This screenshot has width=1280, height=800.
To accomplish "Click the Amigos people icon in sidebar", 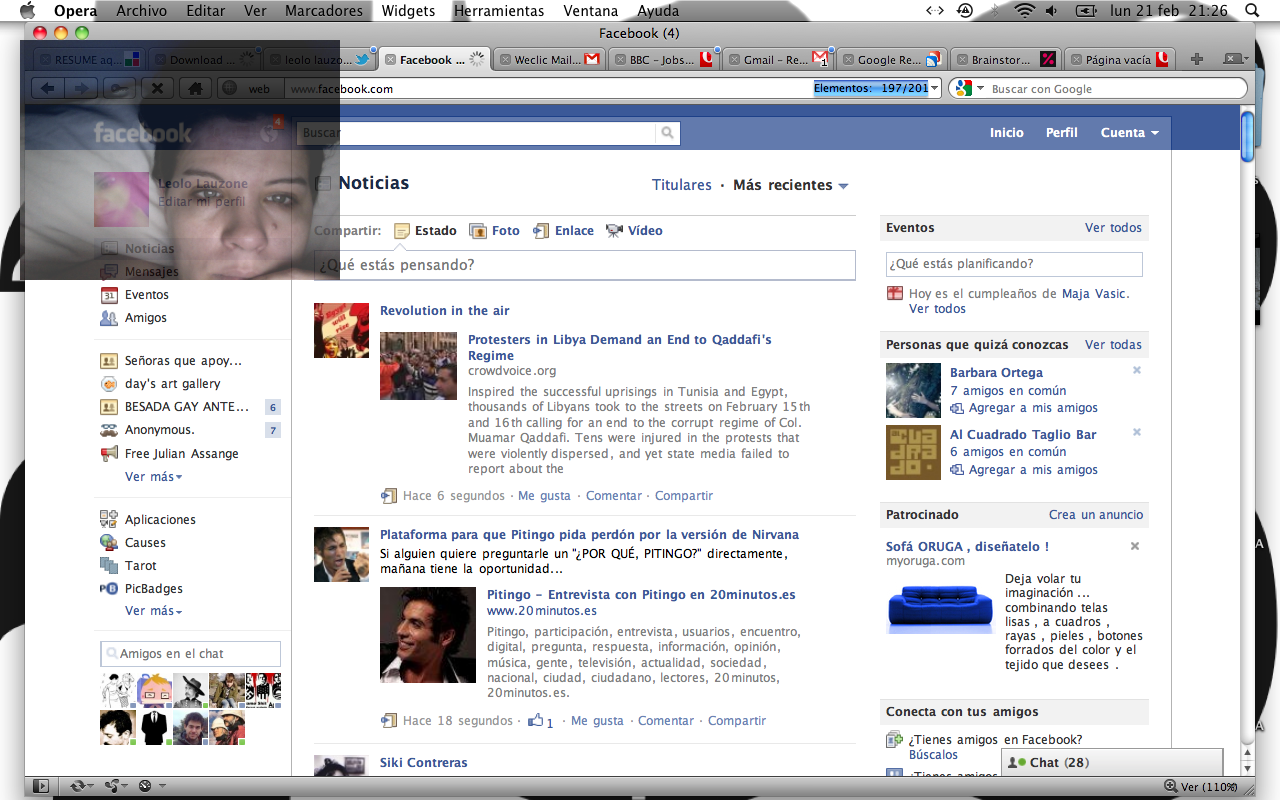I will 109,318.
